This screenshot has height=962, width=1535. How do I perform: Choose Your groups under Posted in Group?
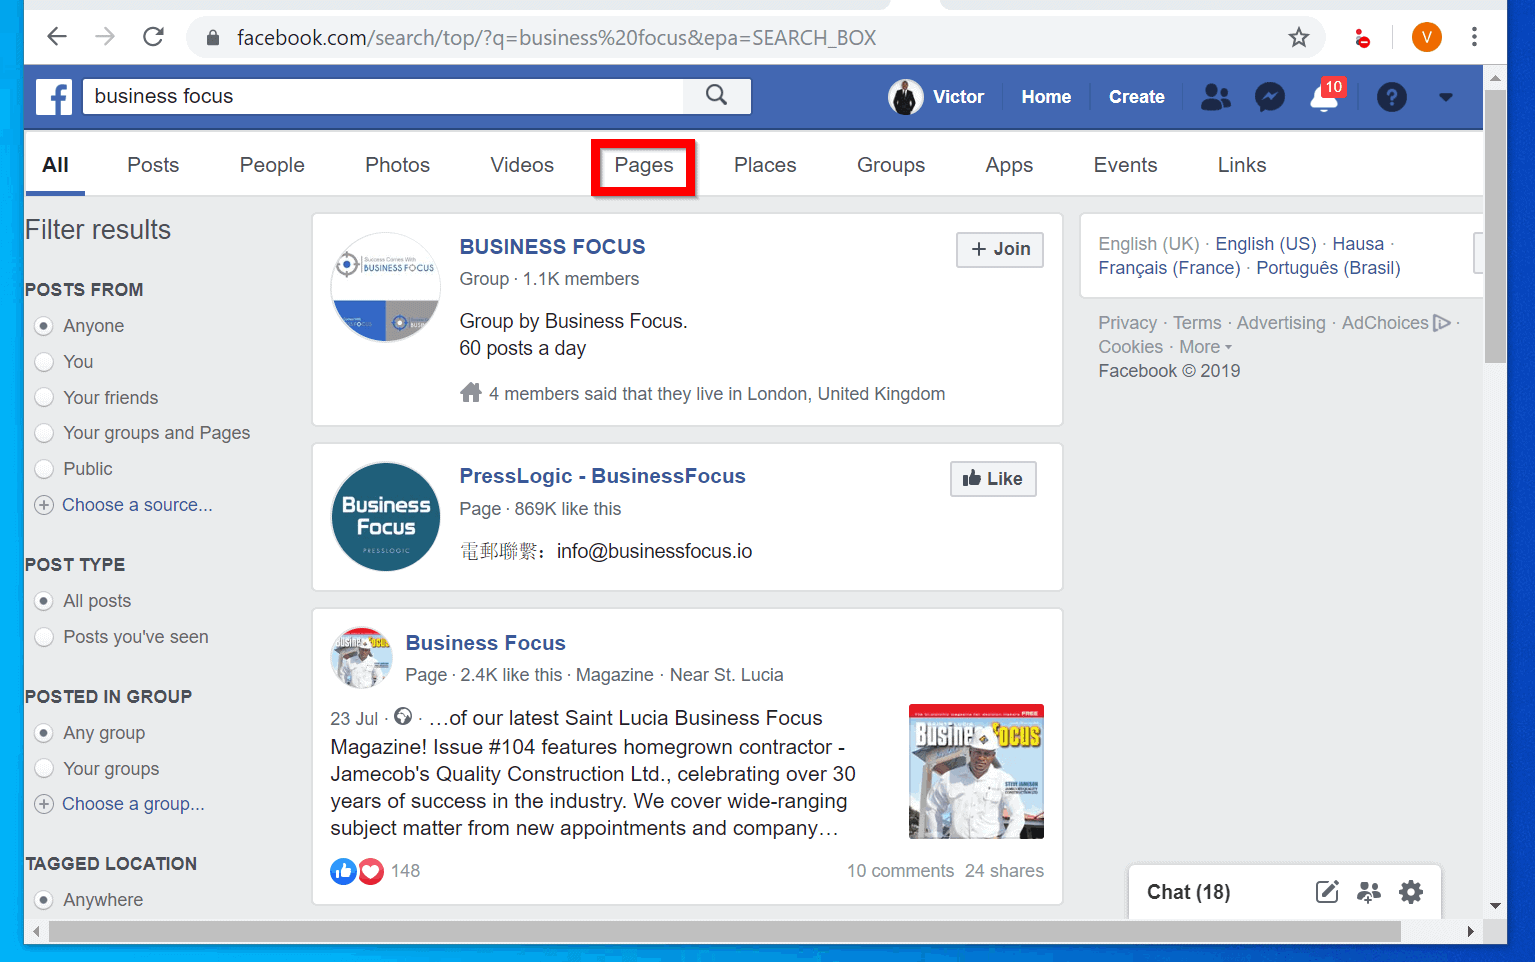[44, 768]
